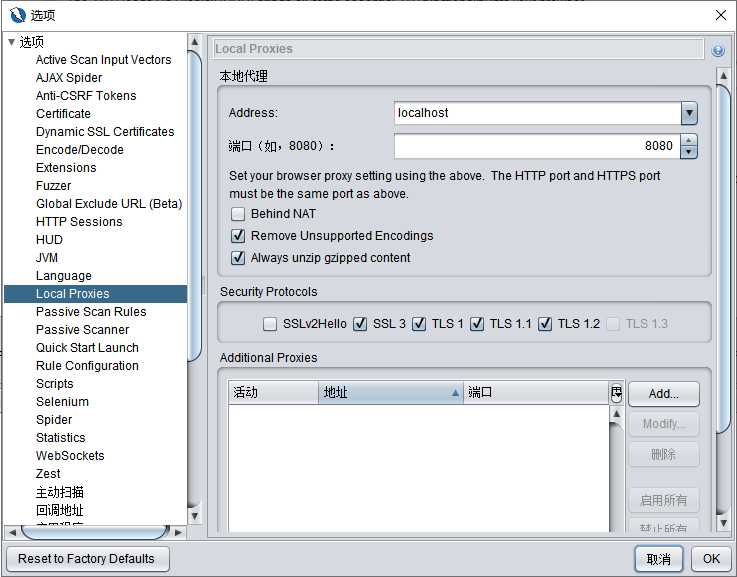737x577 pixels.
Task: Click the Add... proxy button
Action: point(664,394)
